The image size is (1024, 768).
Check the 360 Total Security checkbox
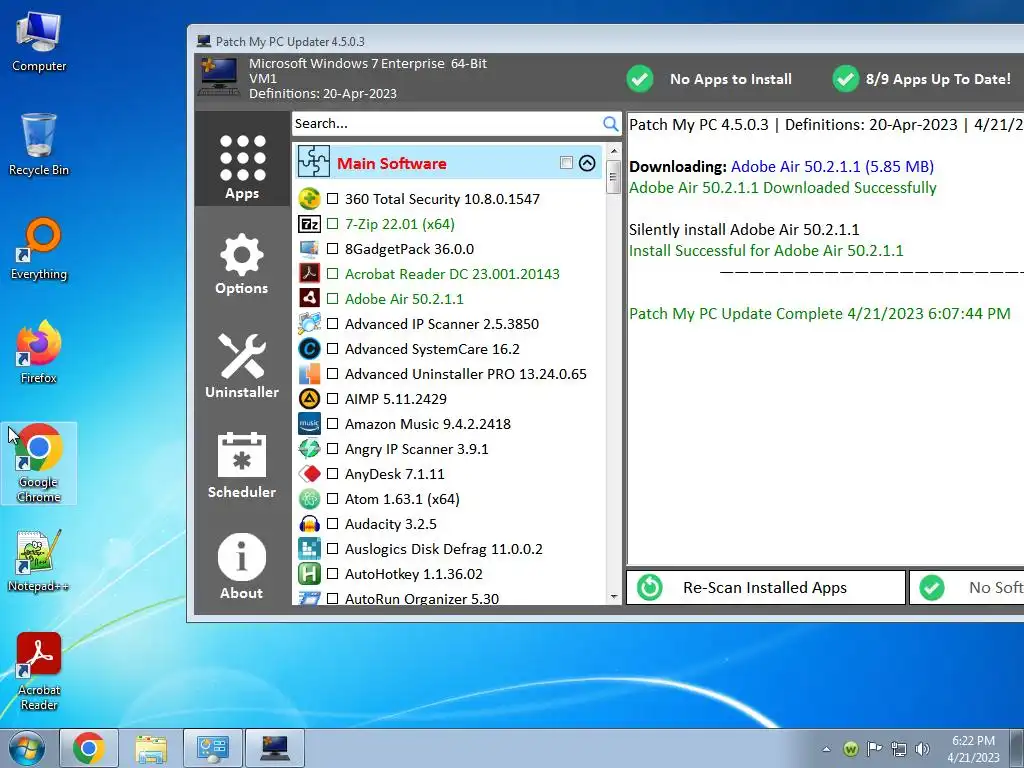click(332, 199)
